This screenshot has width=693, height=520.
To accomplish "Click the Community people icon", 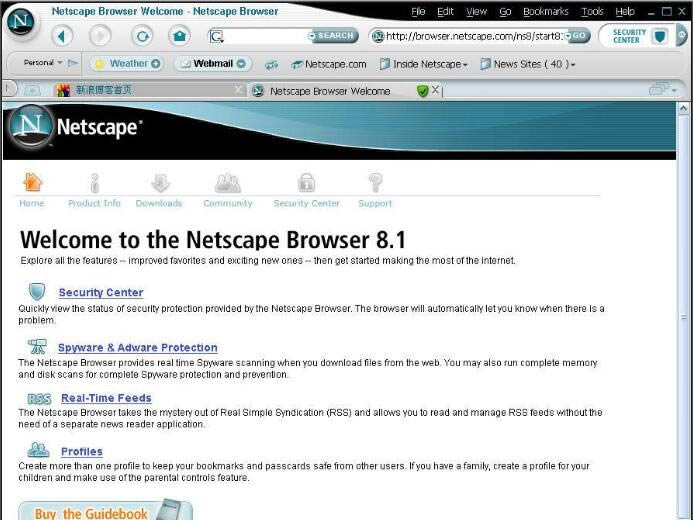I will coord(228,183).
